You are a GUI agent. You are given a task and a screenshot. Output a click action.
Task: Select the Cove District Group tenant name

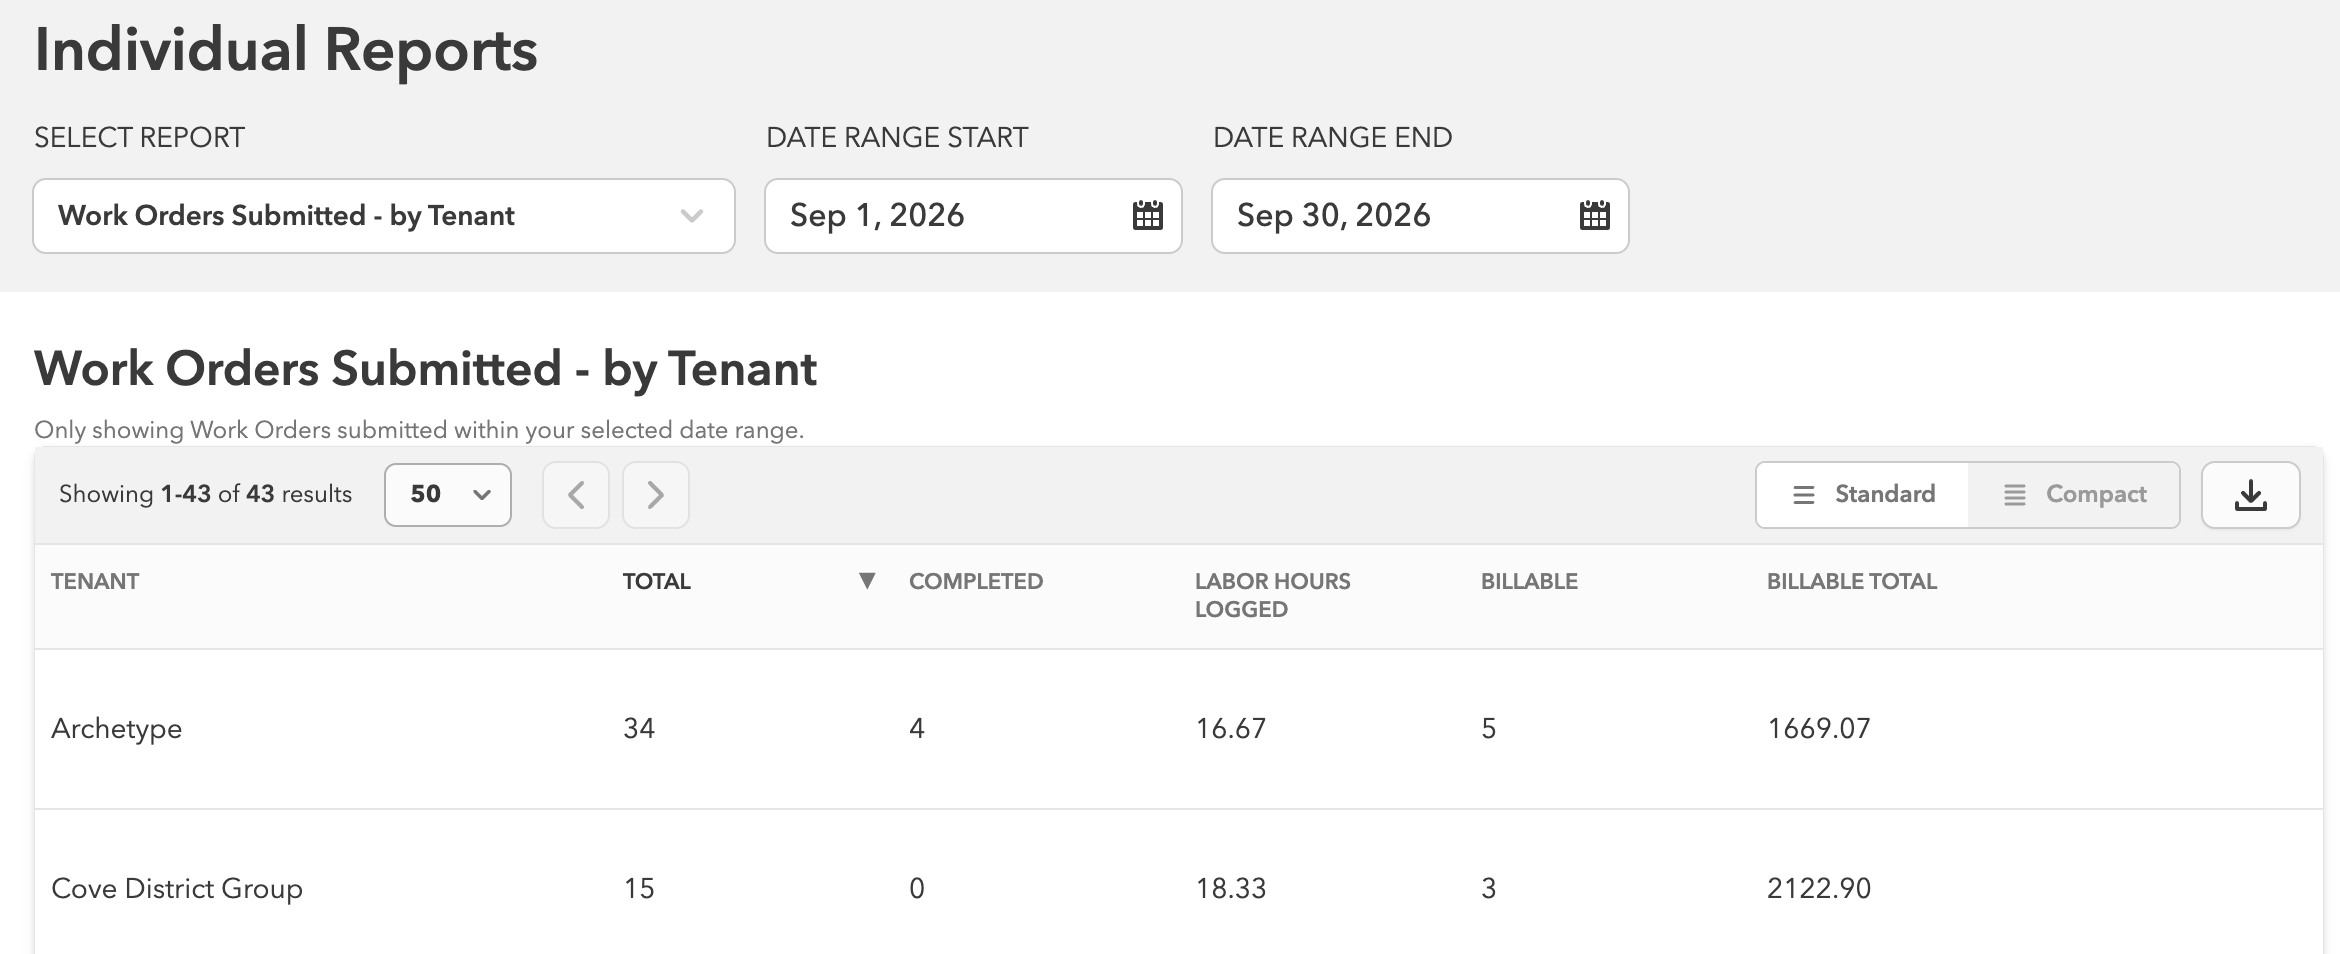pos(177,889)
